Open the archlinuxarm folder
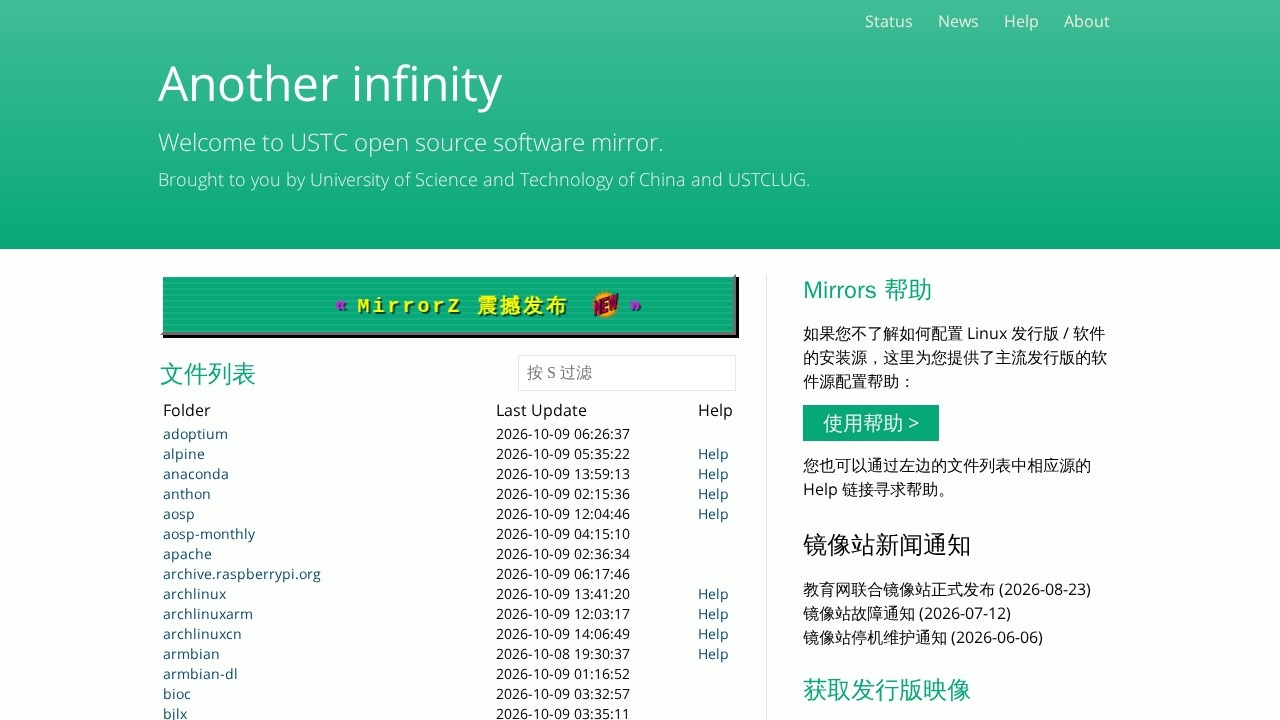The image size is (1280, 720). pyautogui.click(x=208, y=614)
